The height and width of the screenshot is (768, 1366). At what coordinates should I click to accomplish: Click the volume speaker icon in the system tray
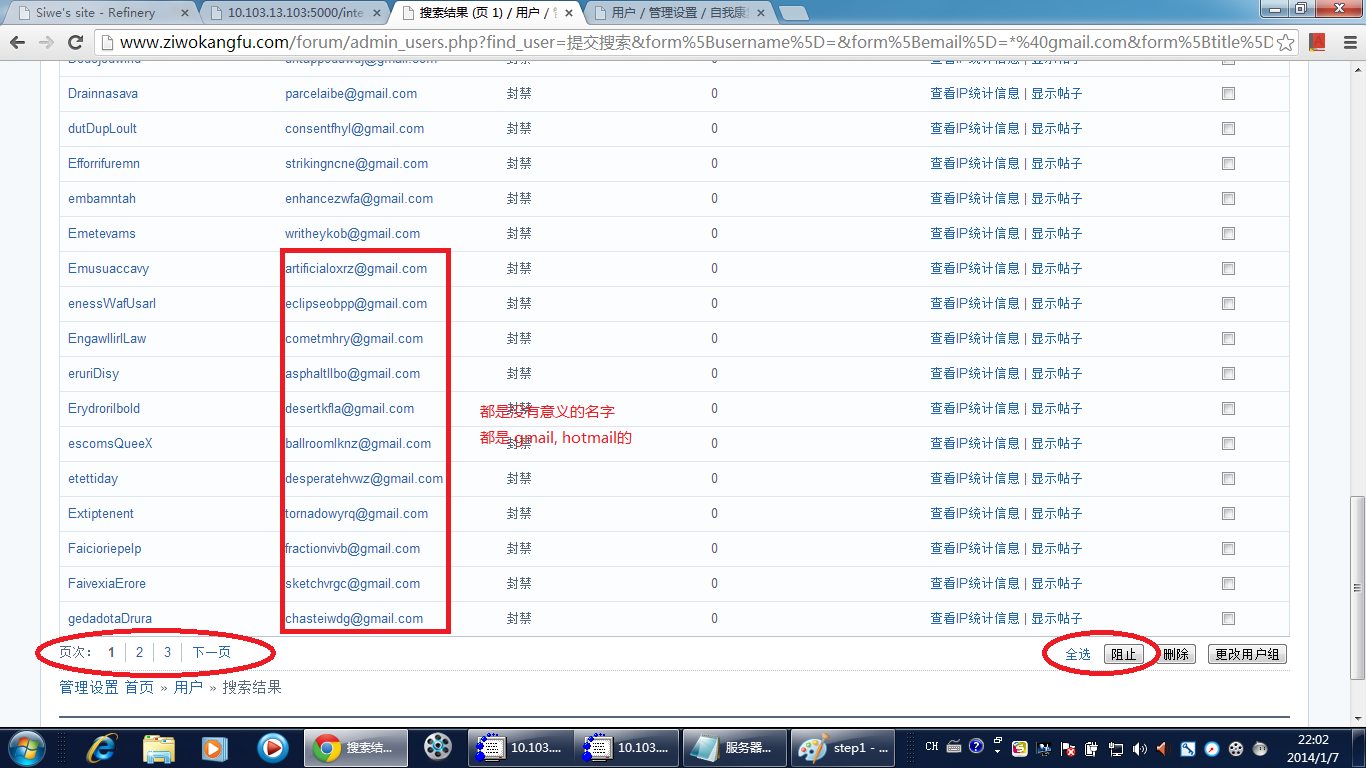pyautogui.click(x=1162, y=748)
